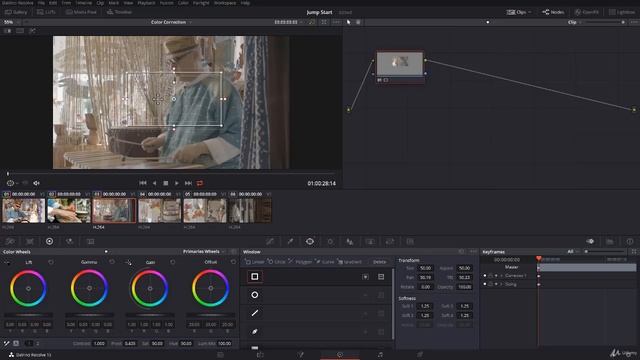Screen dimensions: 640x360
Task: Expand the Keyframes panel to full size
Action: 634,252
